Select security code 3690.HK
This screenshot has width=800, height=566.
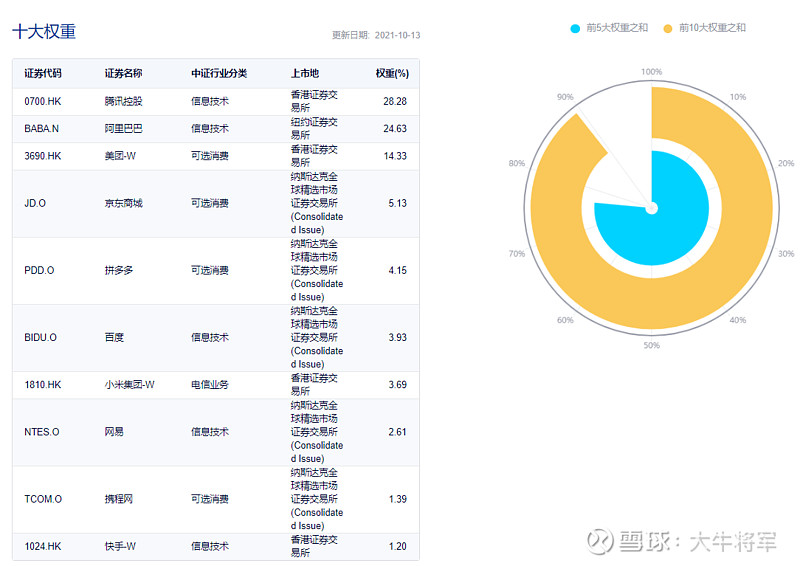43,156
